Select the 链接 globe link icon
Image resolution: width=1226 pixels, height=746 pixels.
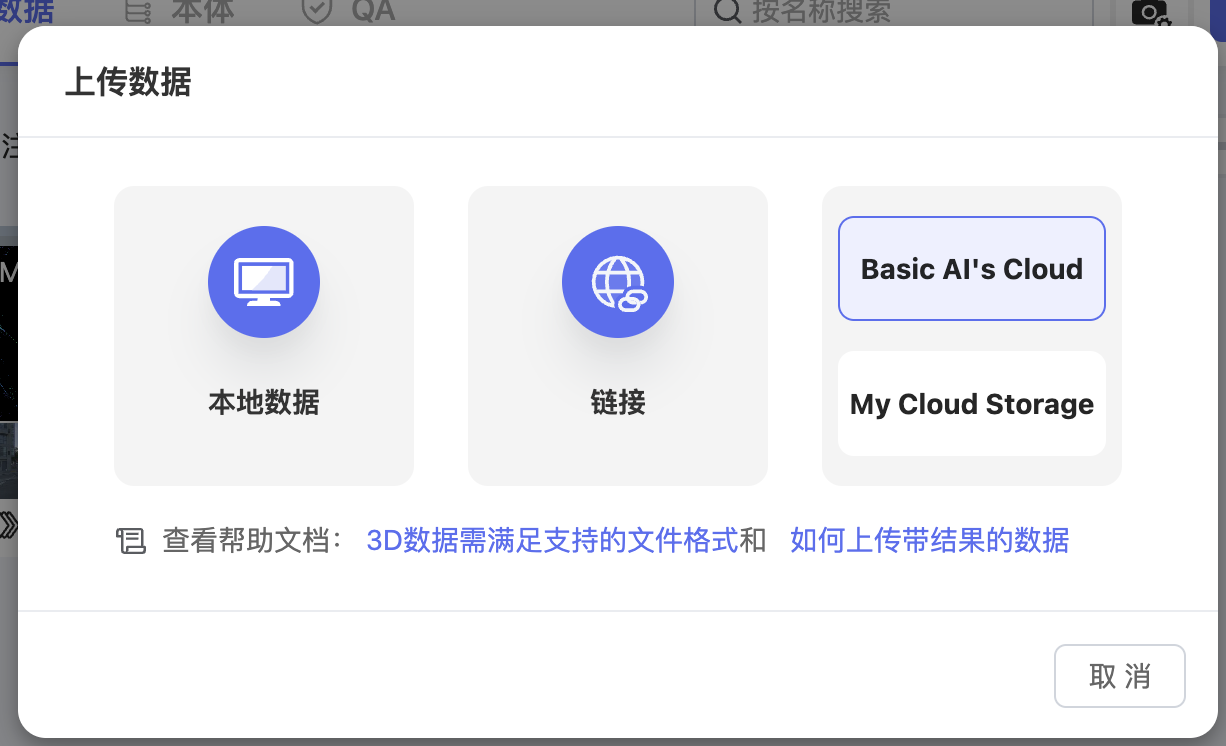point(618,282)
